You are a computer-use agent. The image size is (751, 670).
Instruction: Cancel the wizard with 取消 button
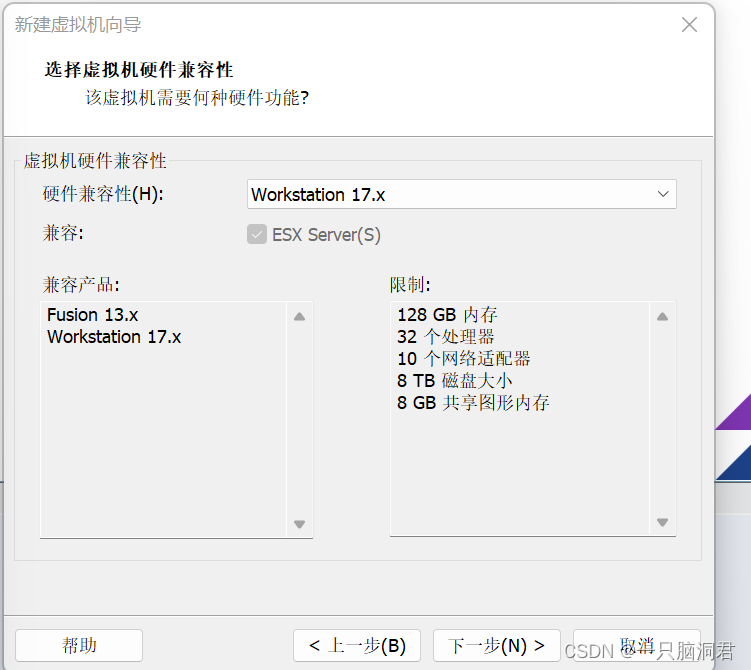(x=637, y=645)
